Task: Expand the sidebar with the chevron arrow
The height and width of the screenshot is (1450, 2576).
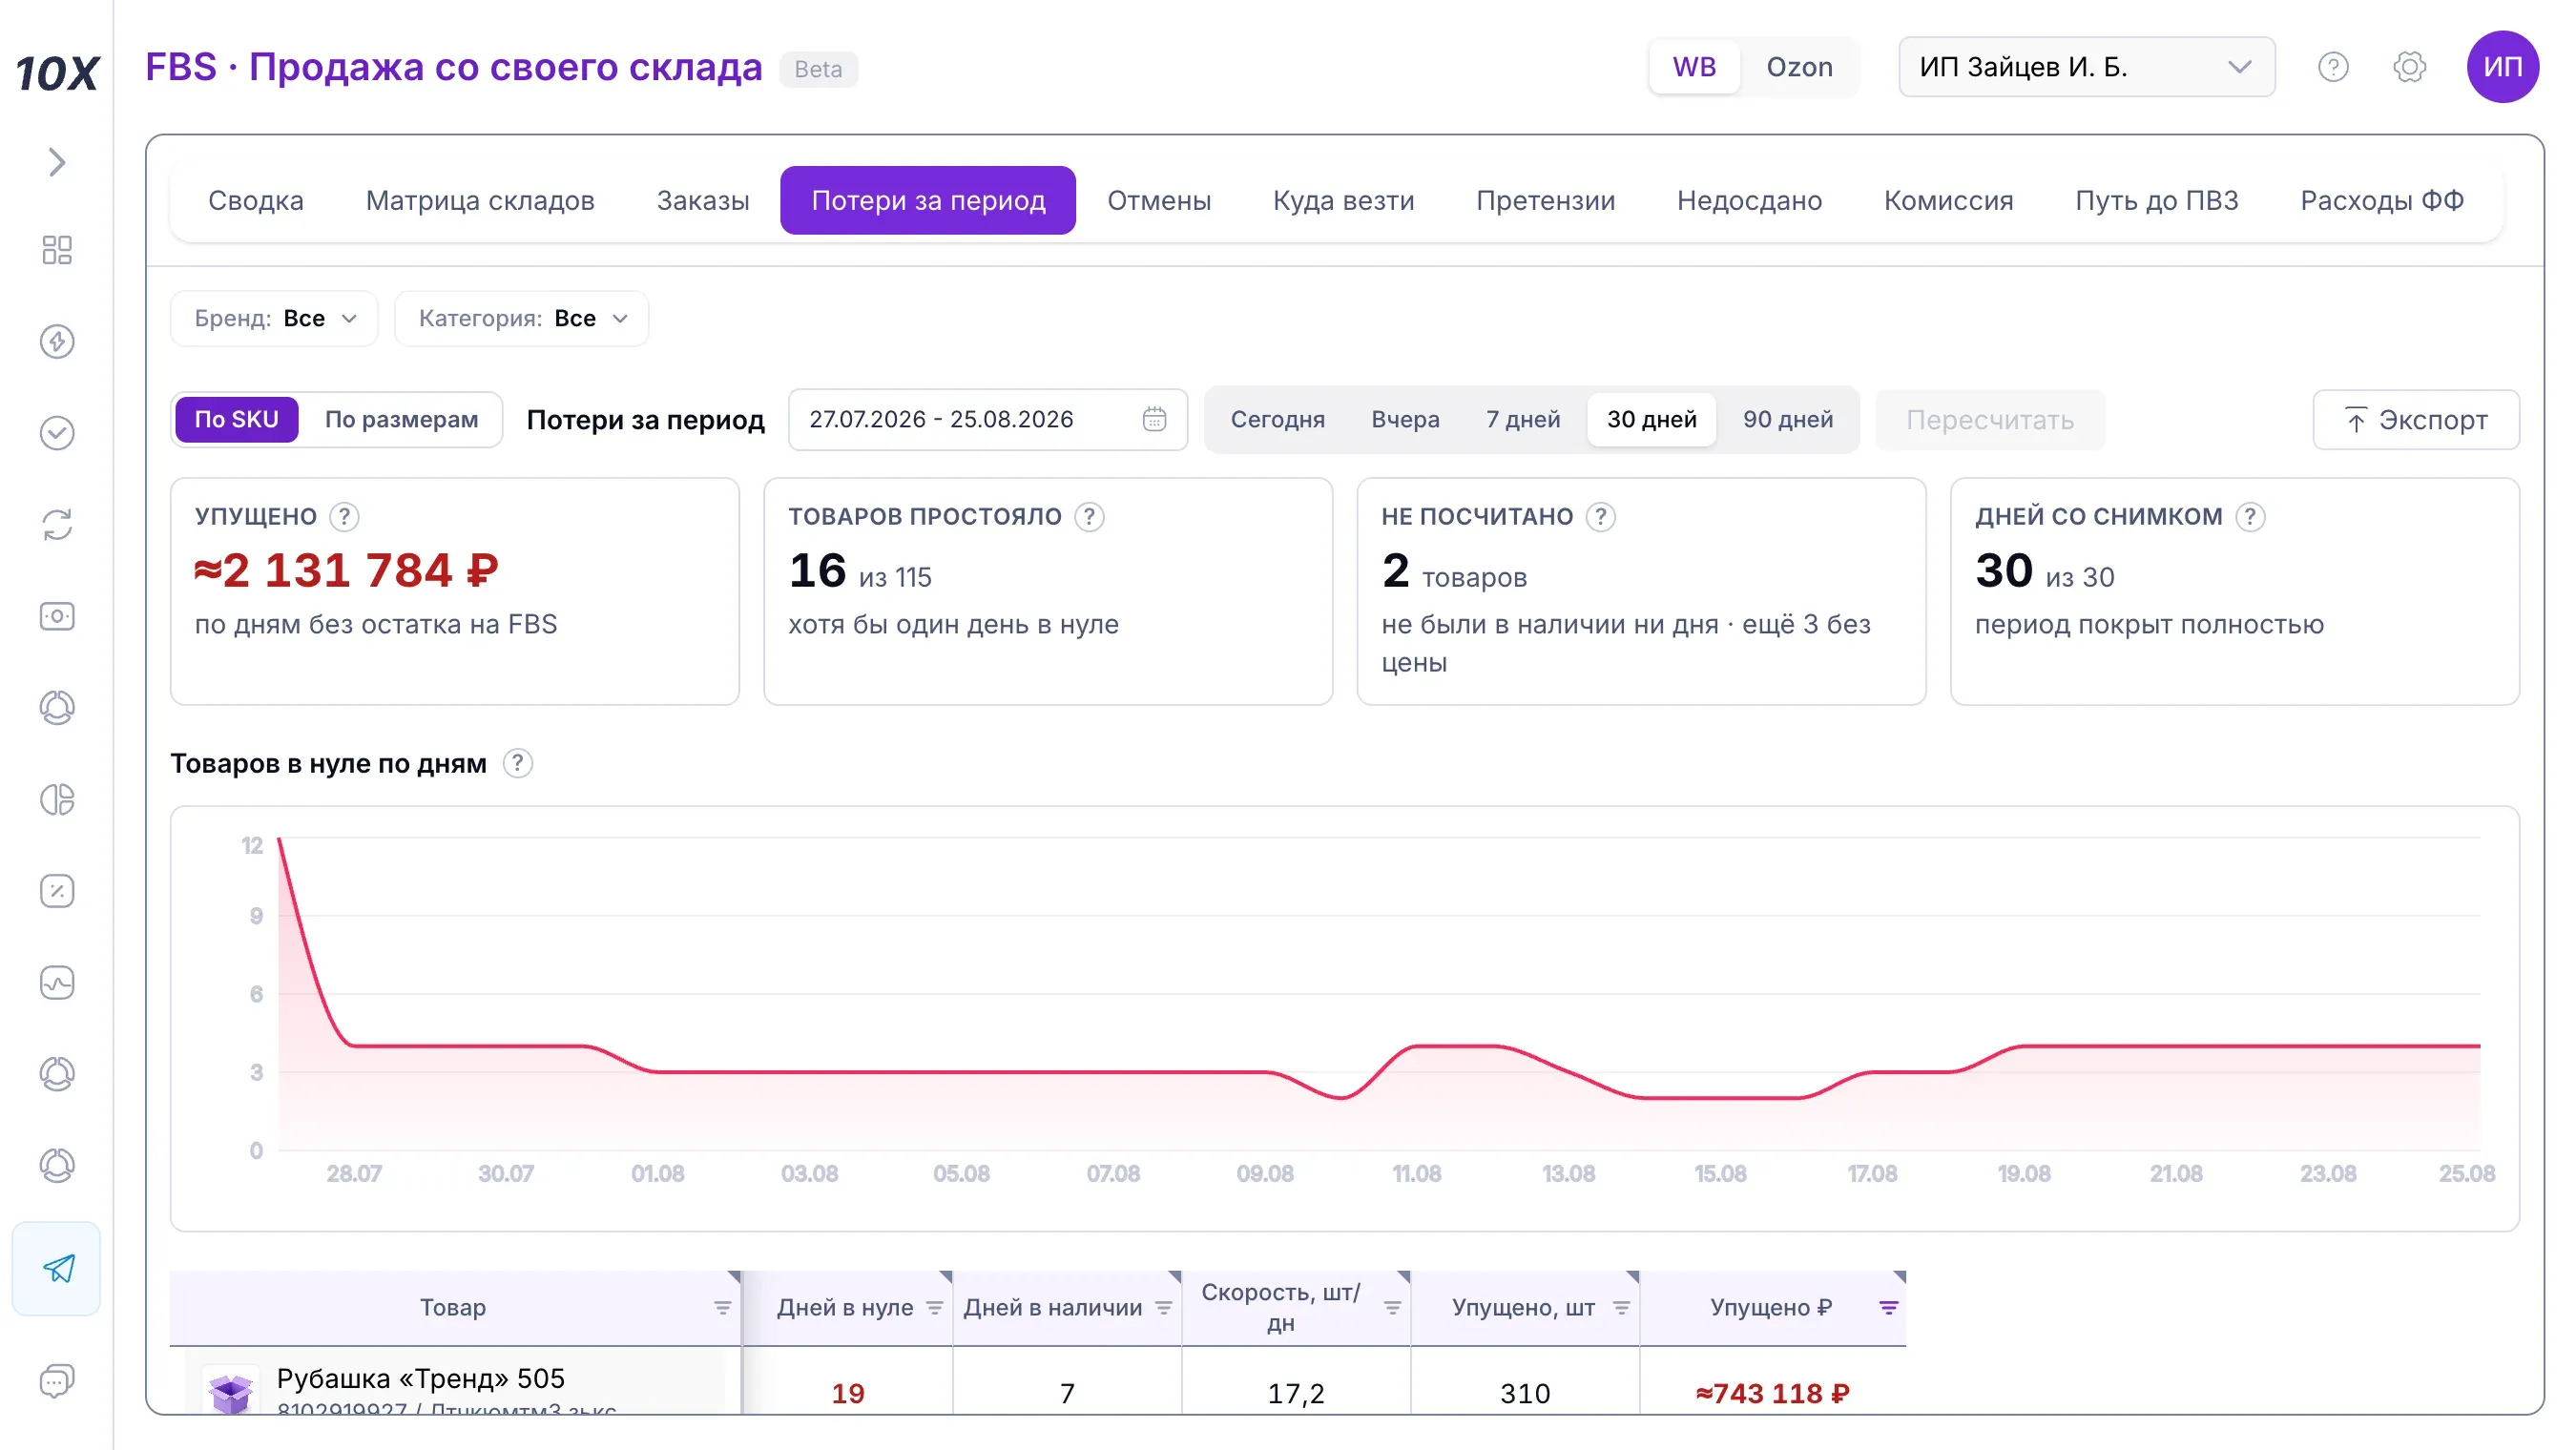Action: [x=57, y=162]
